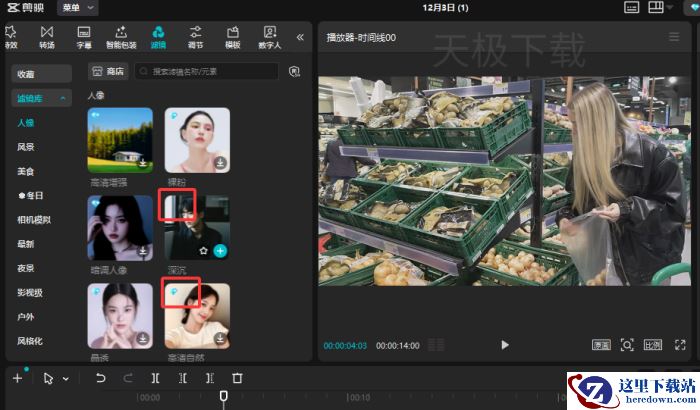Trim right of the playhead

pos(210,378)
